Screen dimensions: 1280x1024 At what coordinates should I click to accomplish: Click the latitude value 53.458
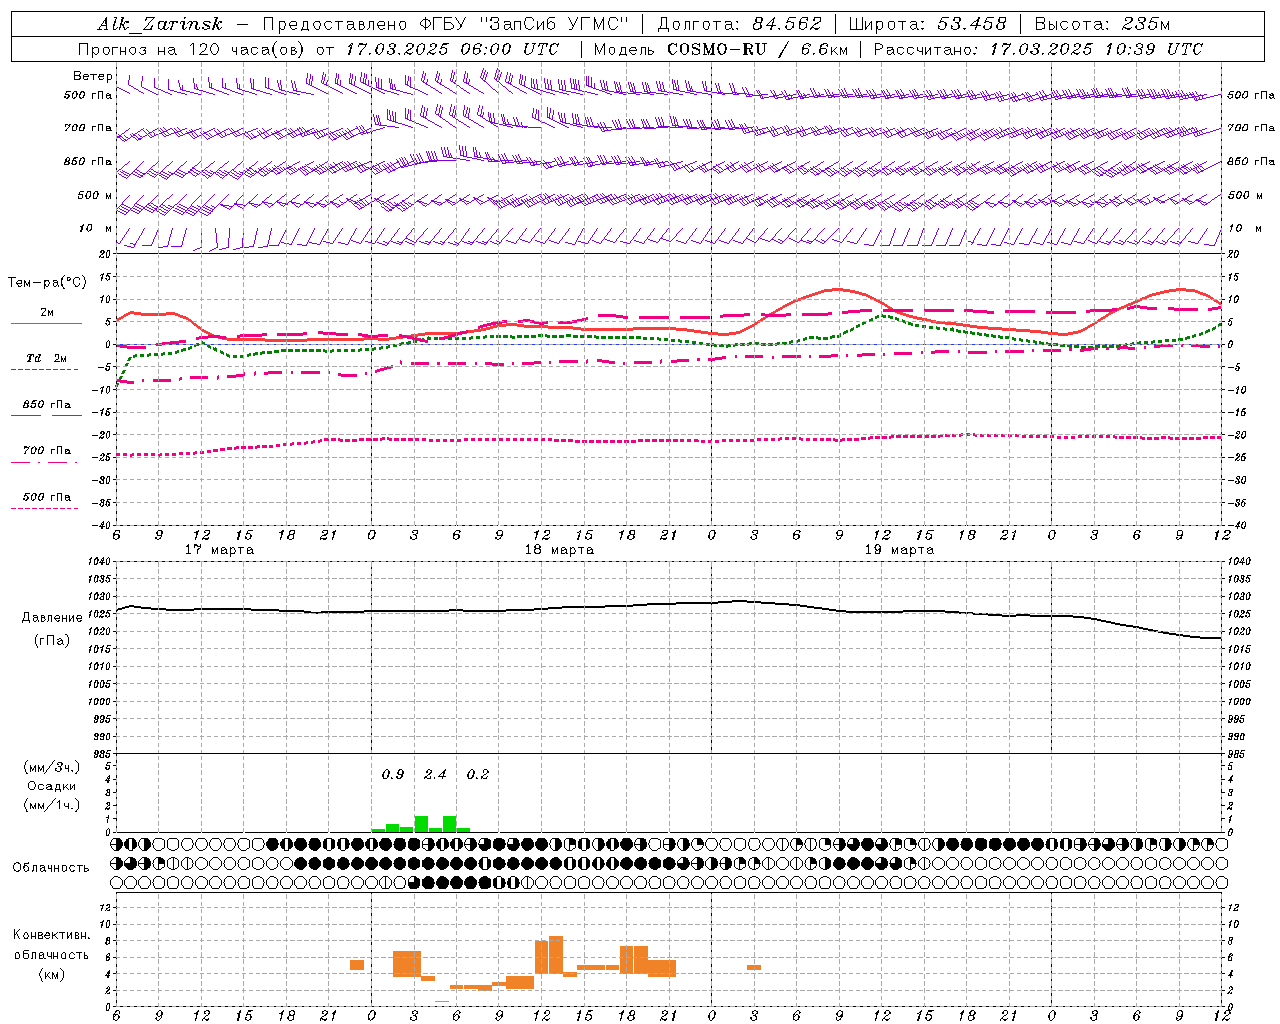[971, 24]
